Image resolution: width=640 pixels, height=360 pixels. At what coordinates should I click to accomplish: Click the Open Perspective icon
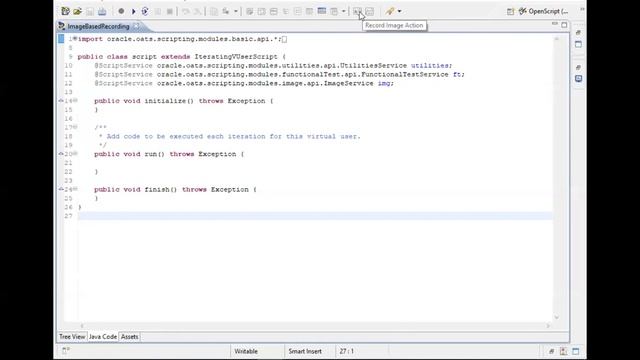point(510,11)
